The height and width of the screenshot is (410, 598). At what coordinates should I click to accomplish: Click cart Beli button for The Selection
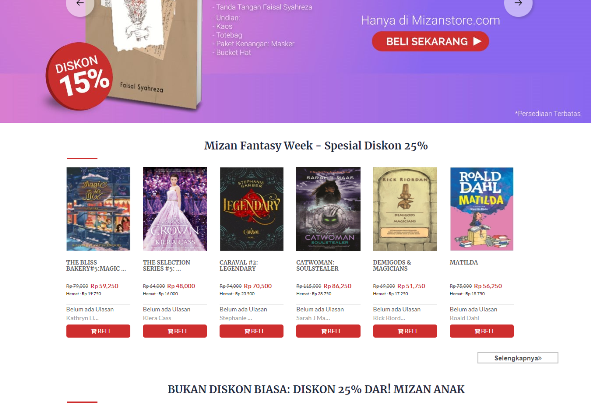pos(175,331)
